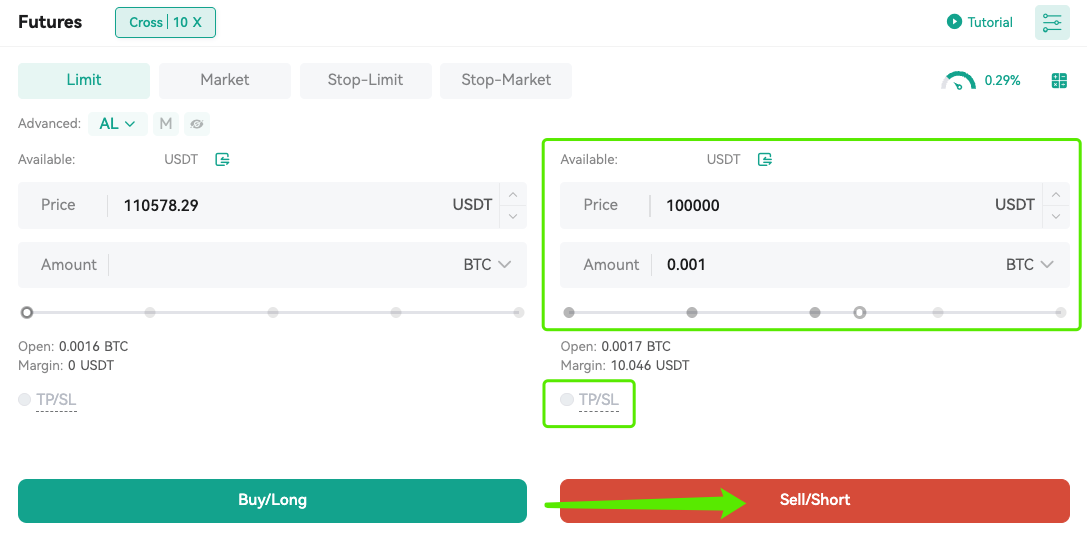
Task: Click the Tutorial play icon
Action: tap(955, 21)
